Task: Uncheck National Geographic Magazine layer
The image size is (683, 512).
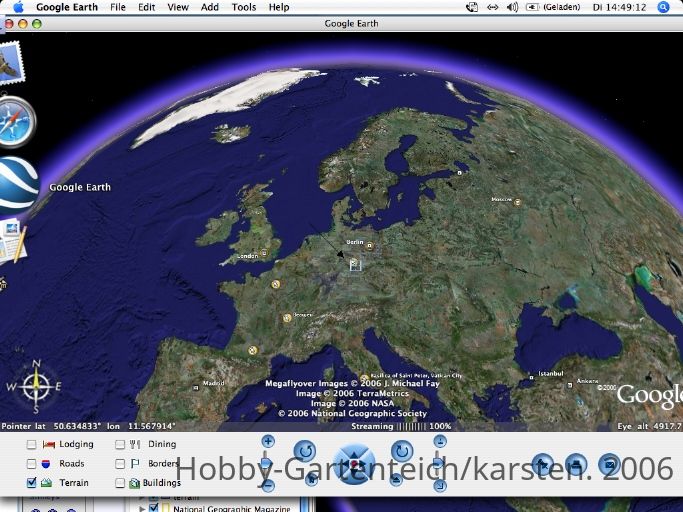Action: click(153, 508)
